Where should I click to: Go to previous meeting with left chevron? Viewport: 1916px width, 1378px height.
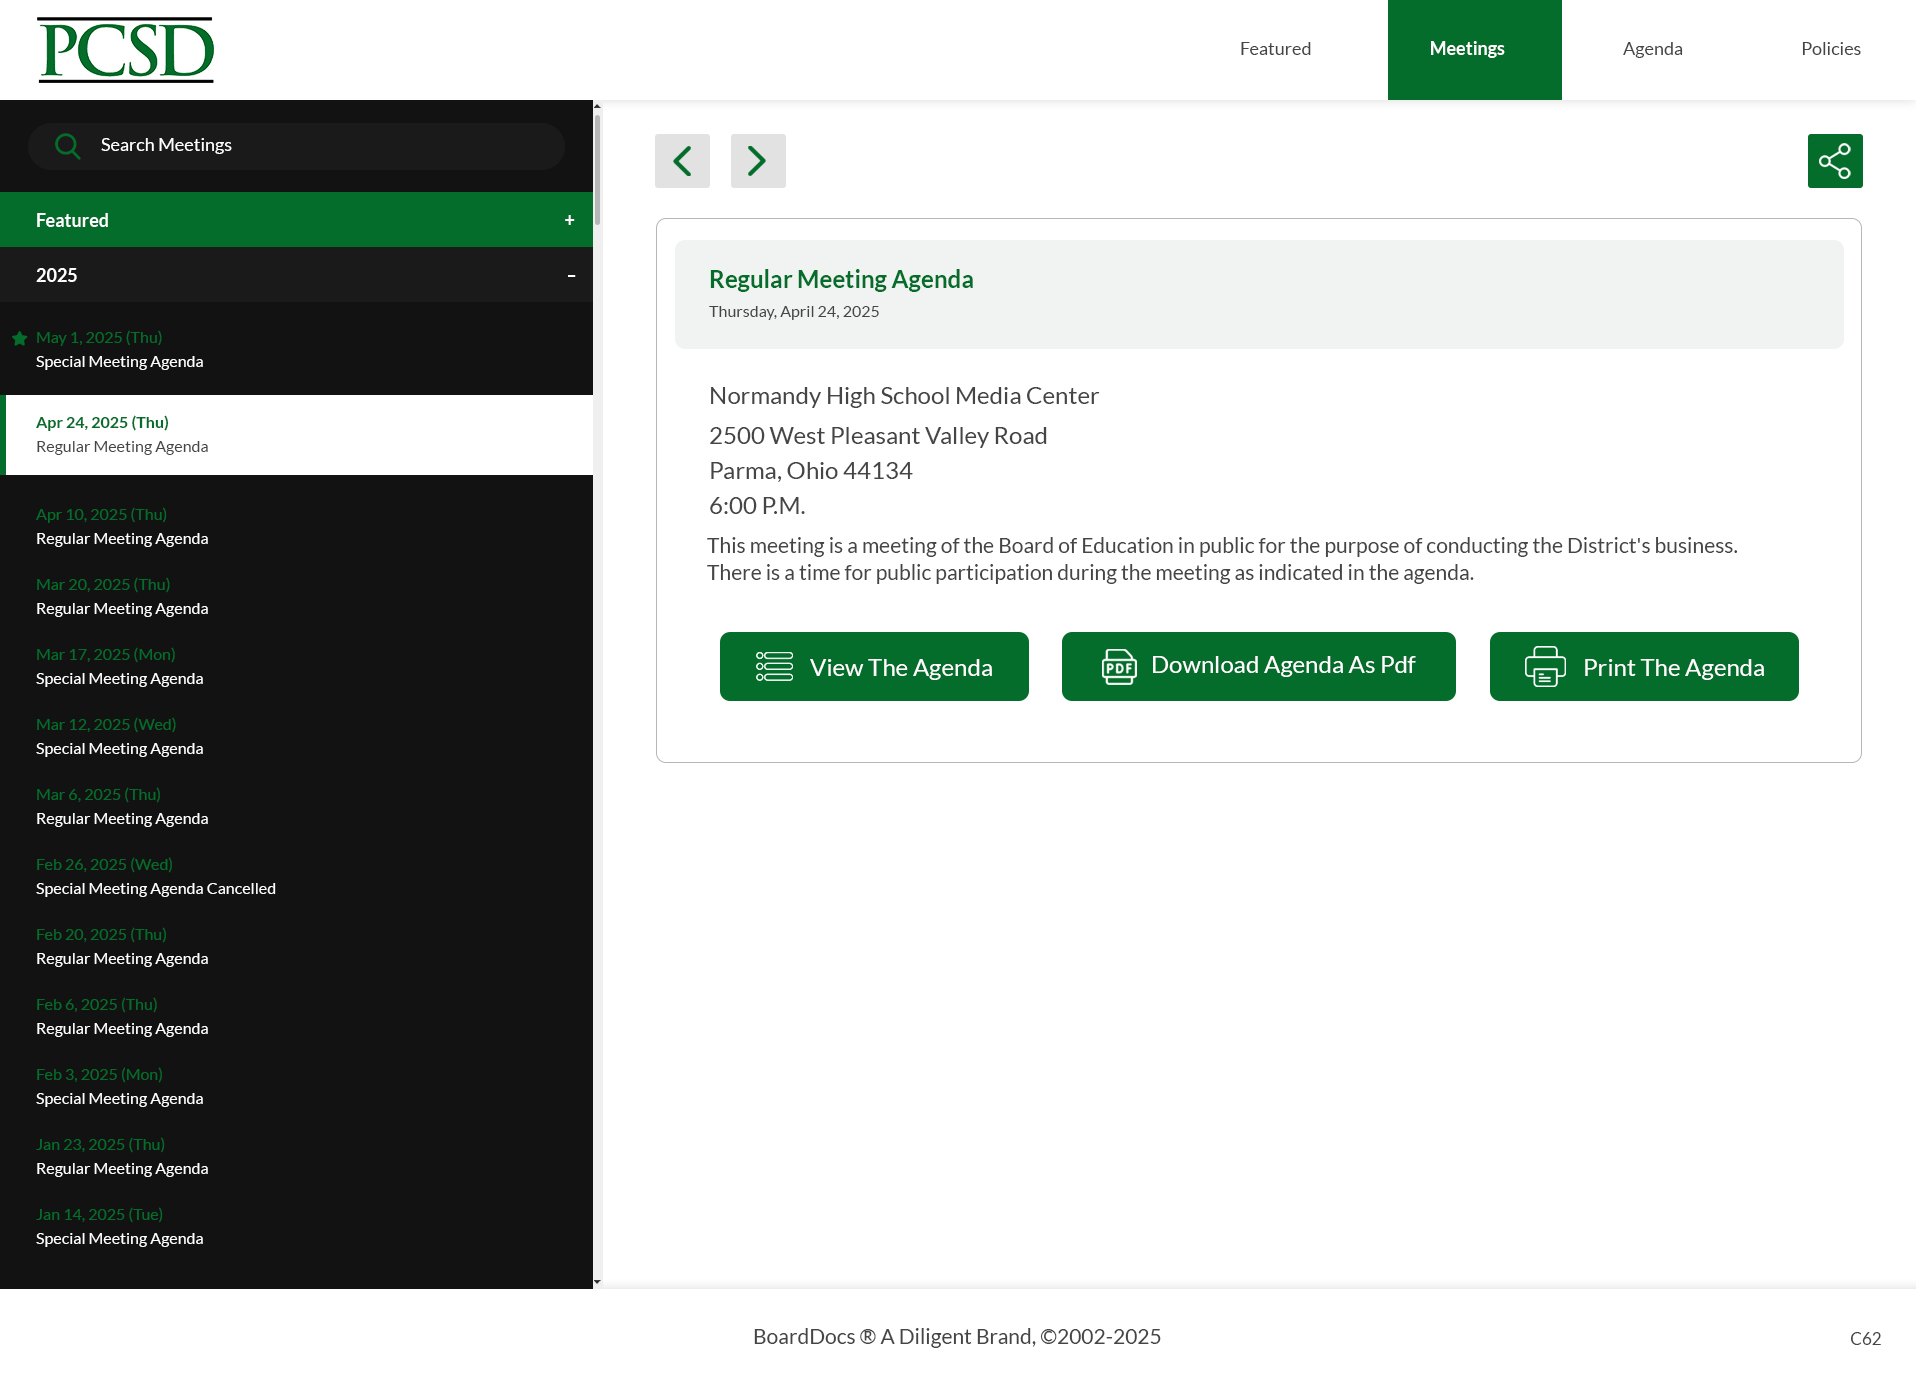coord(682,160)
